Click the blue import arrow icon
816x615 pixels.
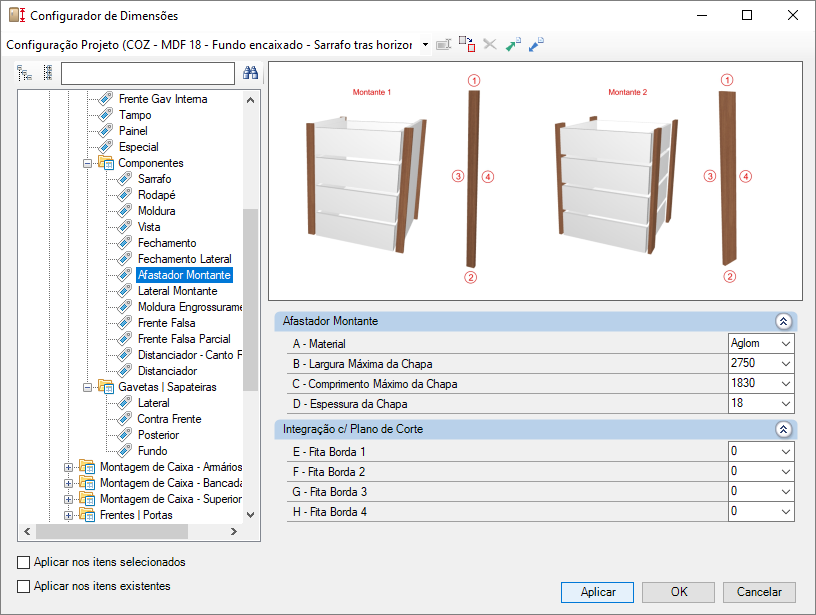(x=536, y=45)
